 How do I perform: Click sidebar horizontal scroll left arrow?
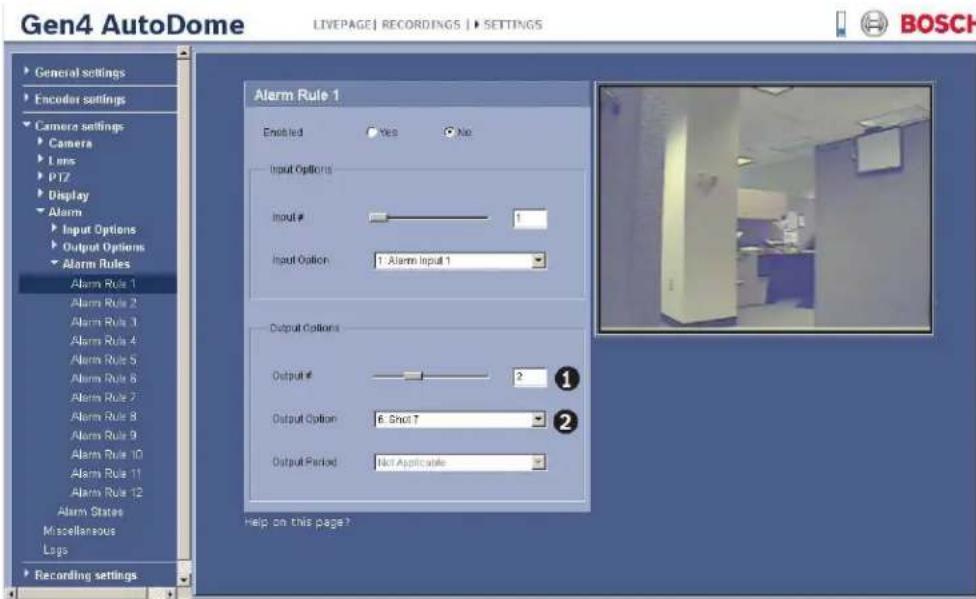11,593
